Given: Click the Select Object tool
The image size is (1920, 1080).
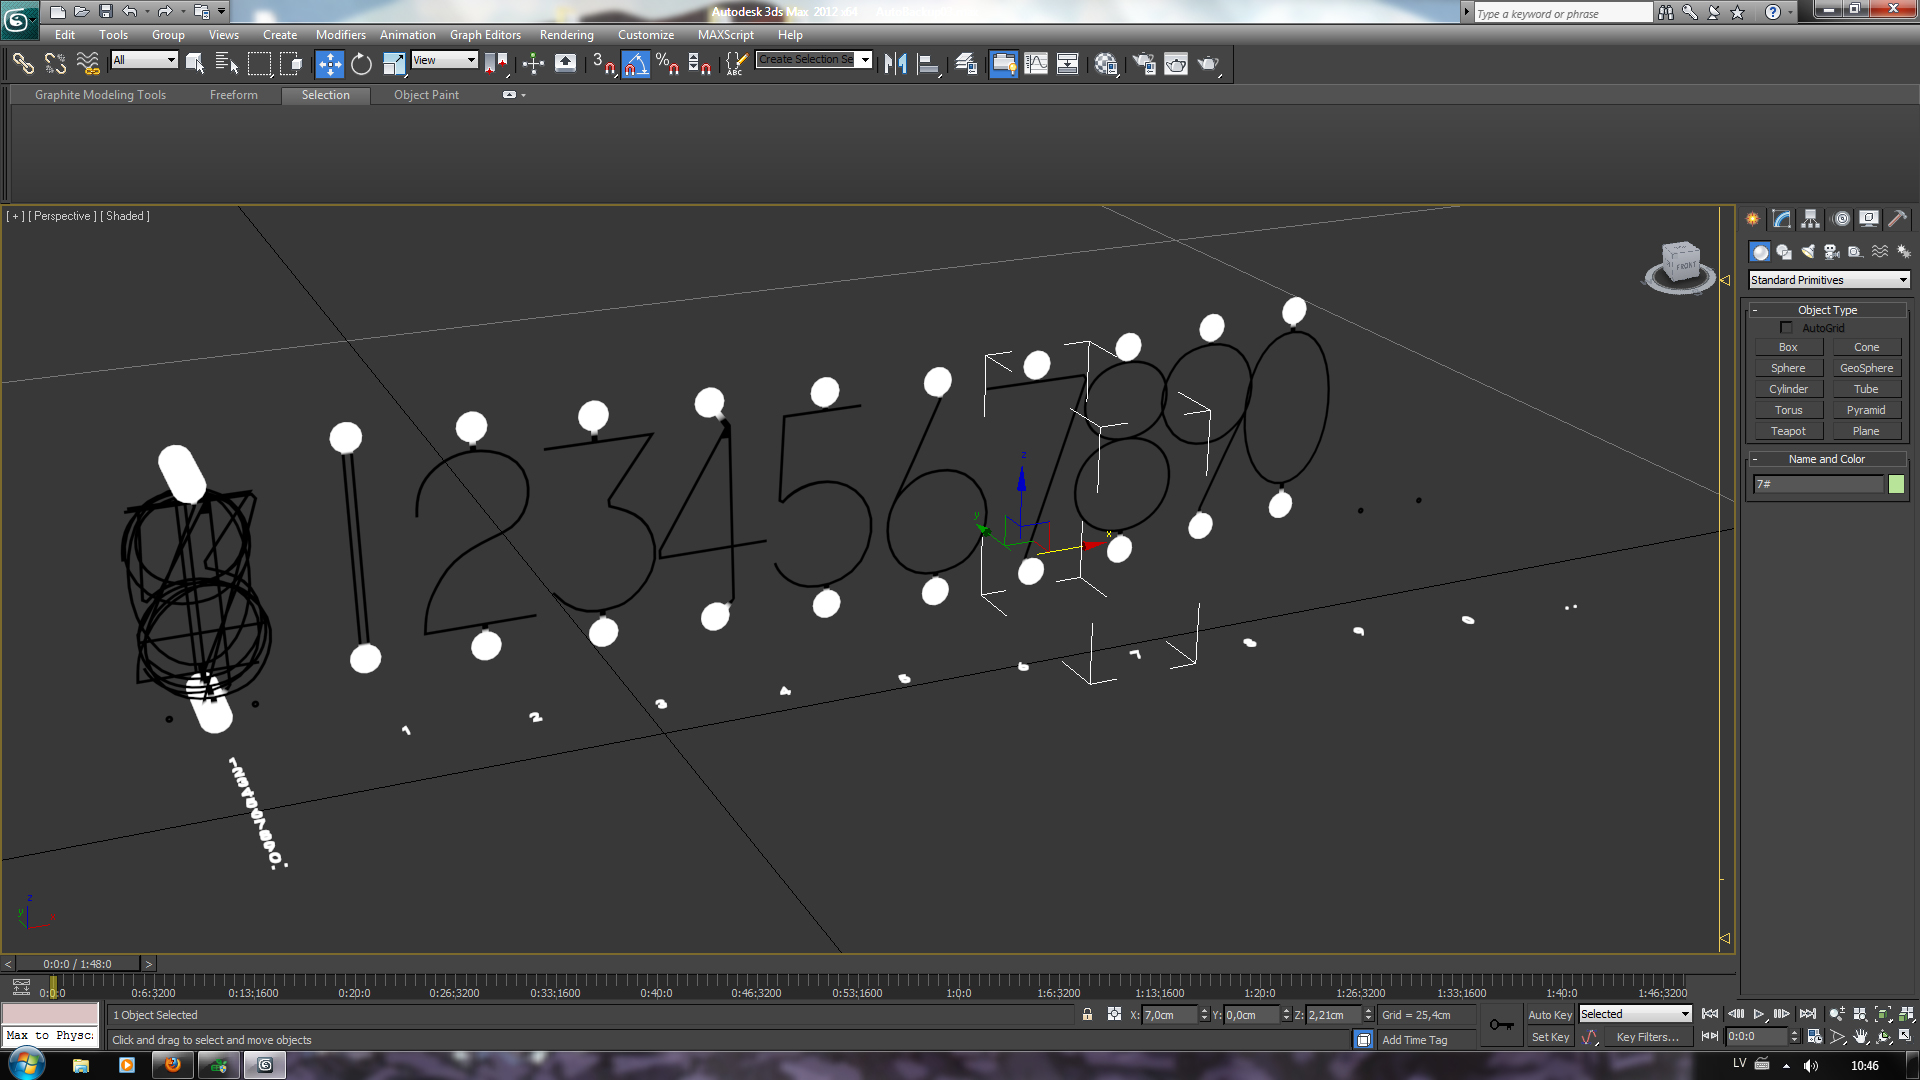Looking at the screenshot, I should (195, 64).
